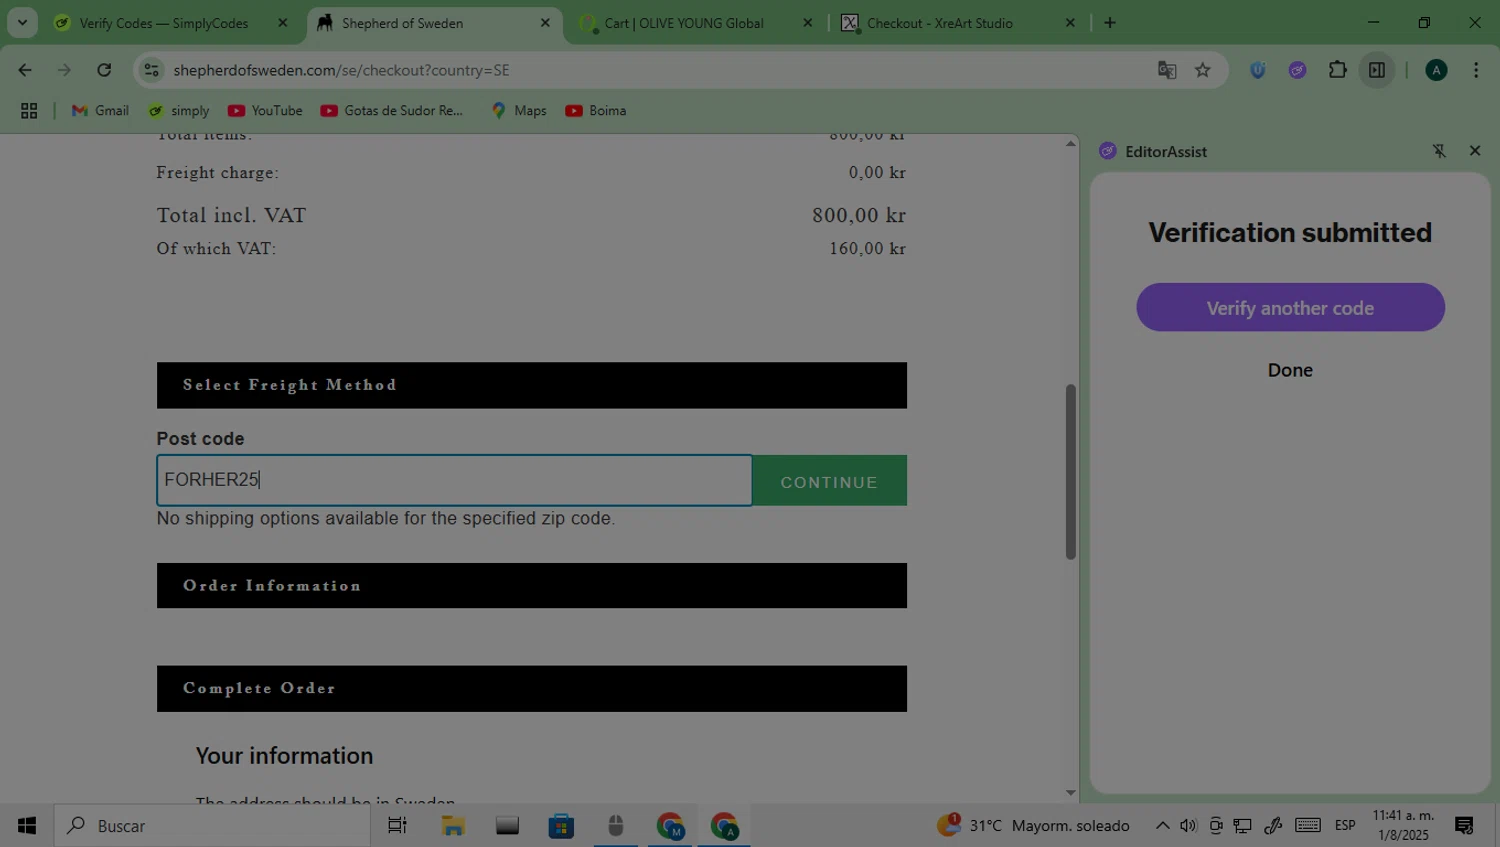Screen dimensions: 1500x847
Task: Go back to the previous page
Action: point(25,70)
